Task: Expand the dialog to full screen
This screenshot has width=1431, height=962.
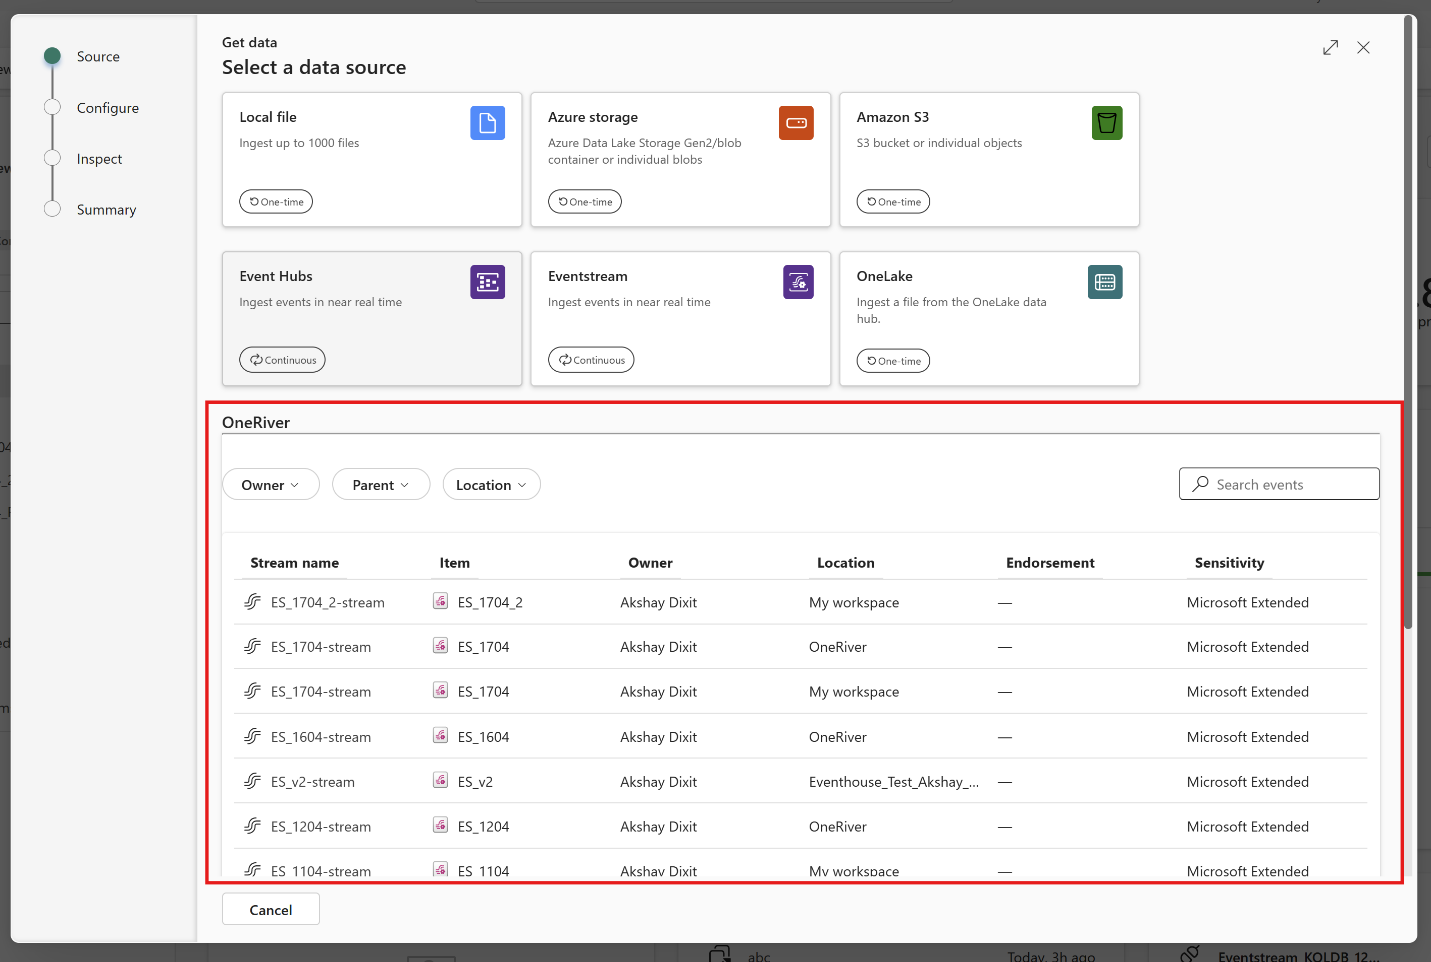Action: 1330,48
